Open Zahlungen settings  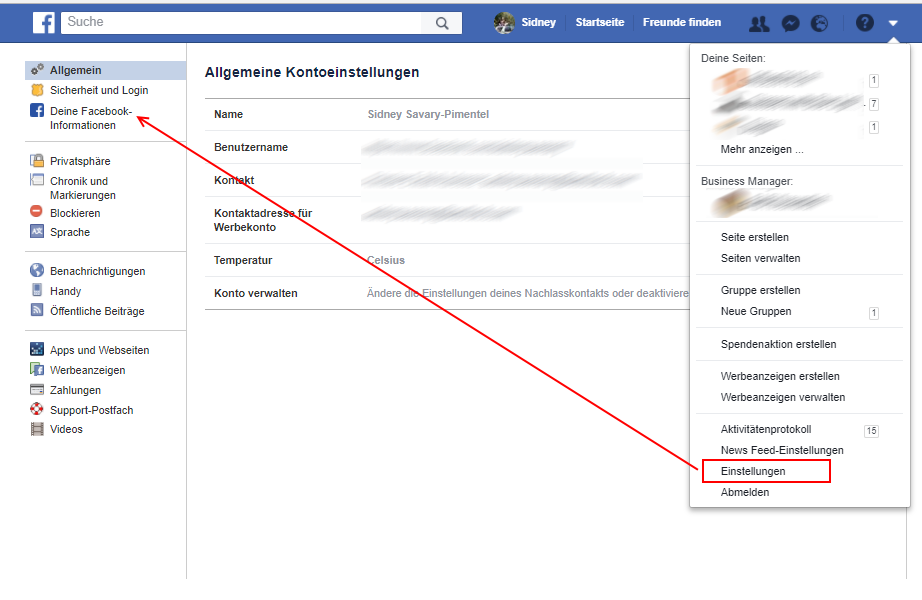(75, 390)
